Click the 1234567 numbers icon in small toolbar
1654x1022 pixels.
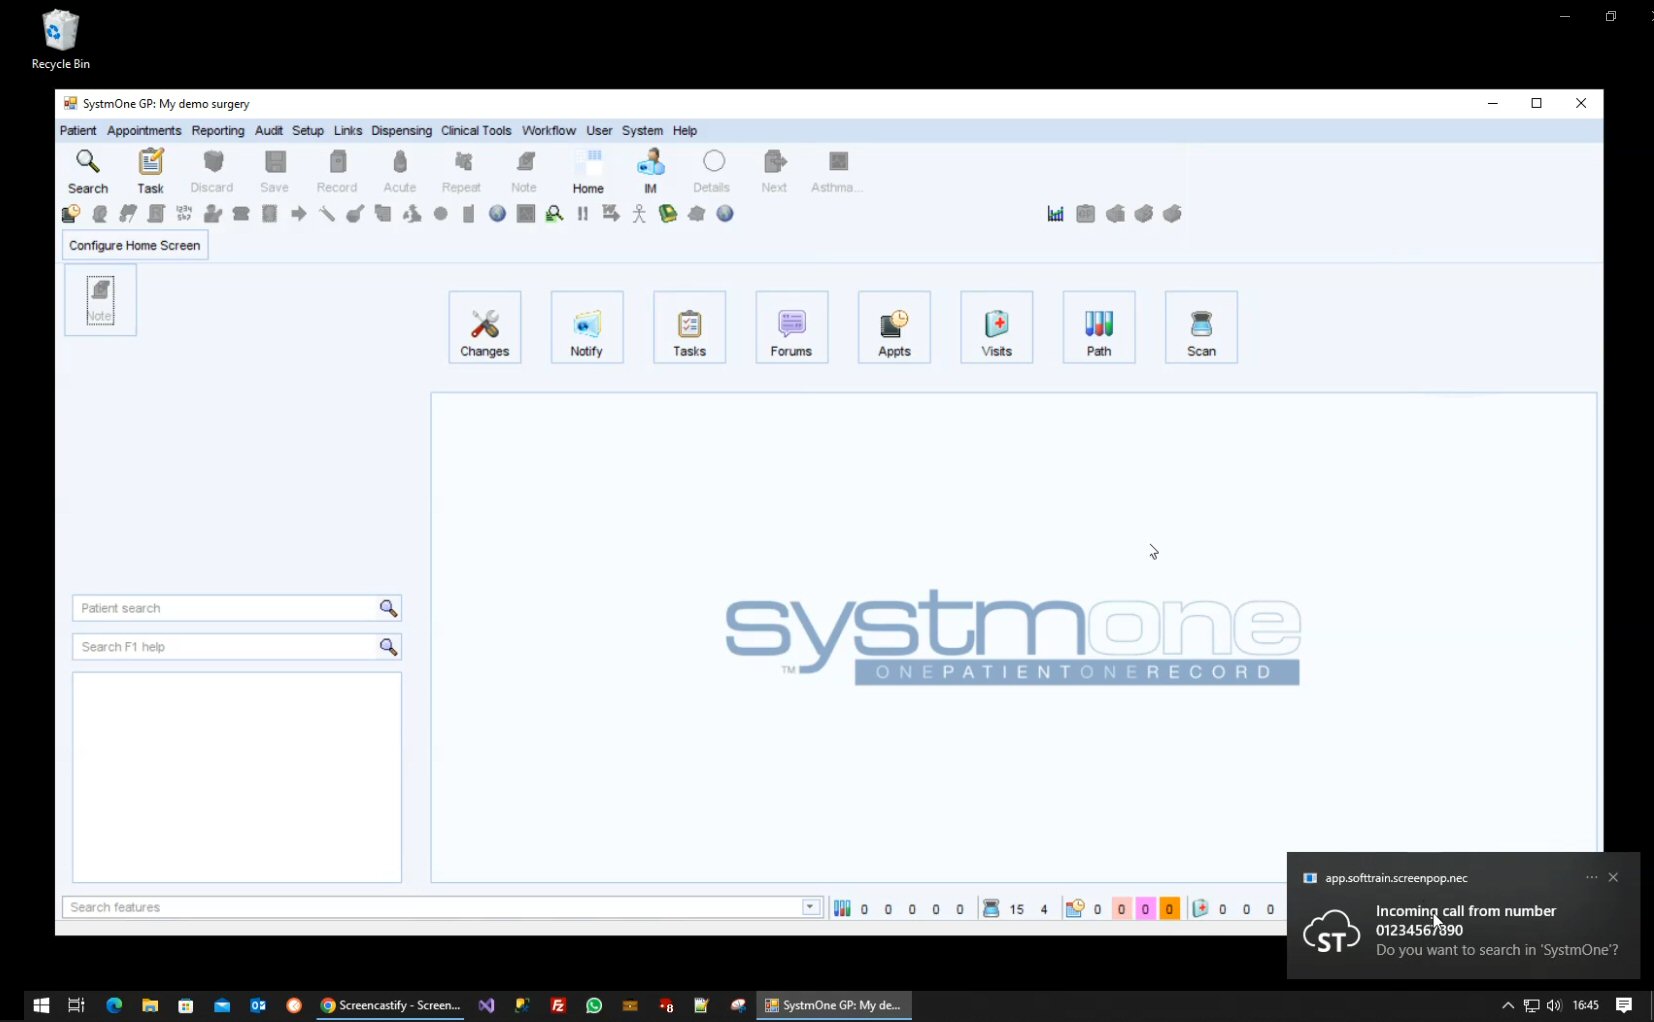(x=184, y=214)
